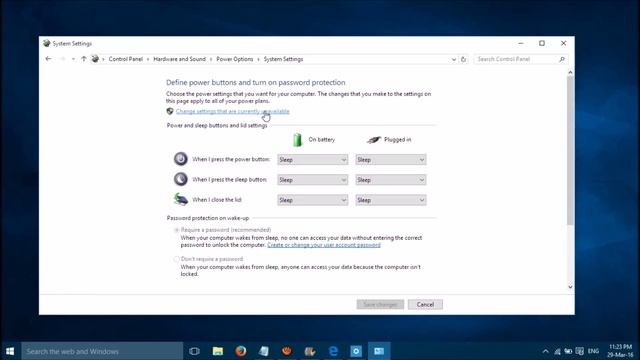The image size is (640, 360).
Task: Open power button On battery dropdown
Action: tap(313, 160)
